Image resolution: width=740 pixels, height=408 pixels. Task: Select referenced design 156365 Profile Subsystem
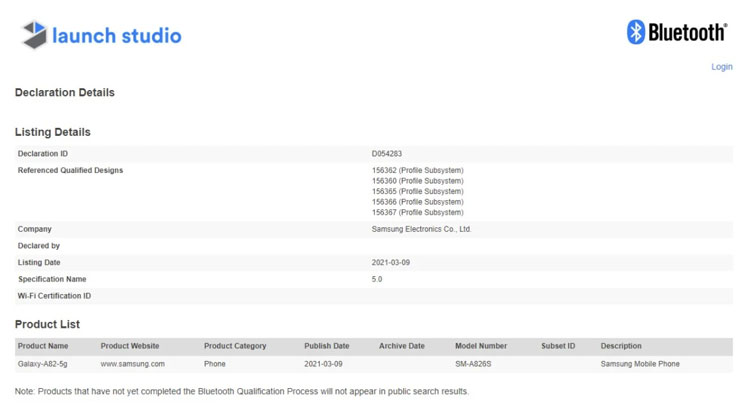(x=417, y=191)
